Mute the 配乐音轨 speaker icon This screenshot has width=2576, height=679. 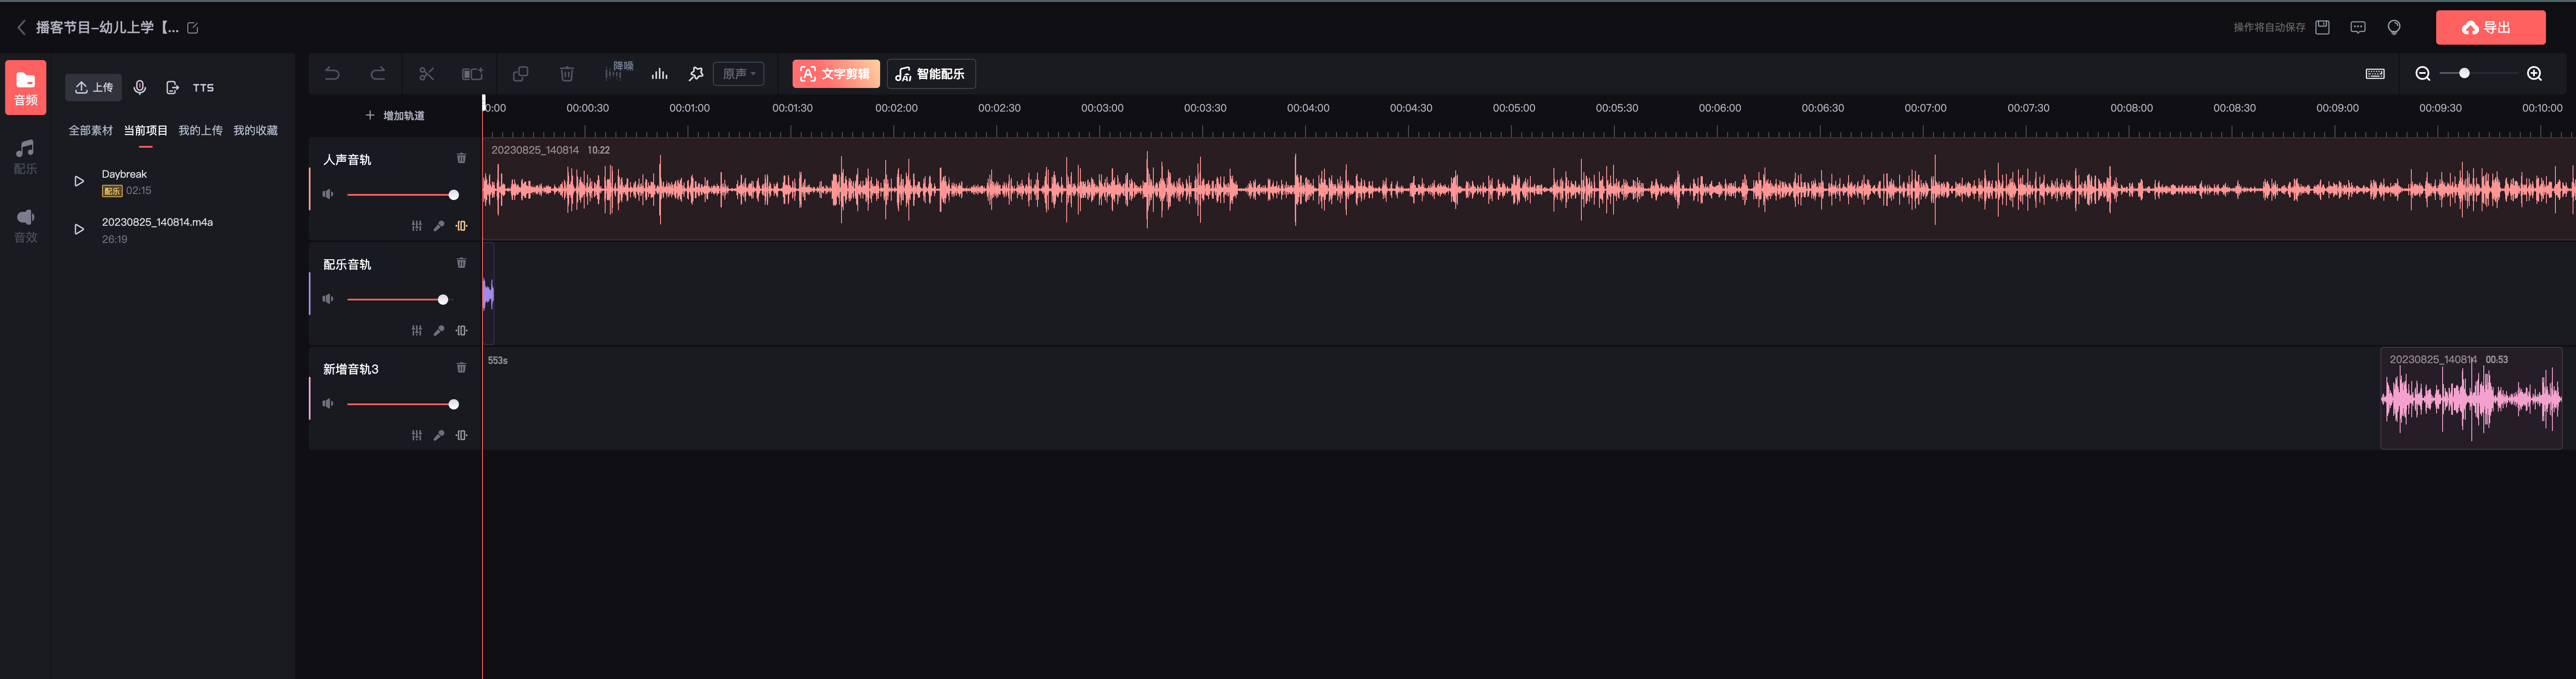(328, 299)
